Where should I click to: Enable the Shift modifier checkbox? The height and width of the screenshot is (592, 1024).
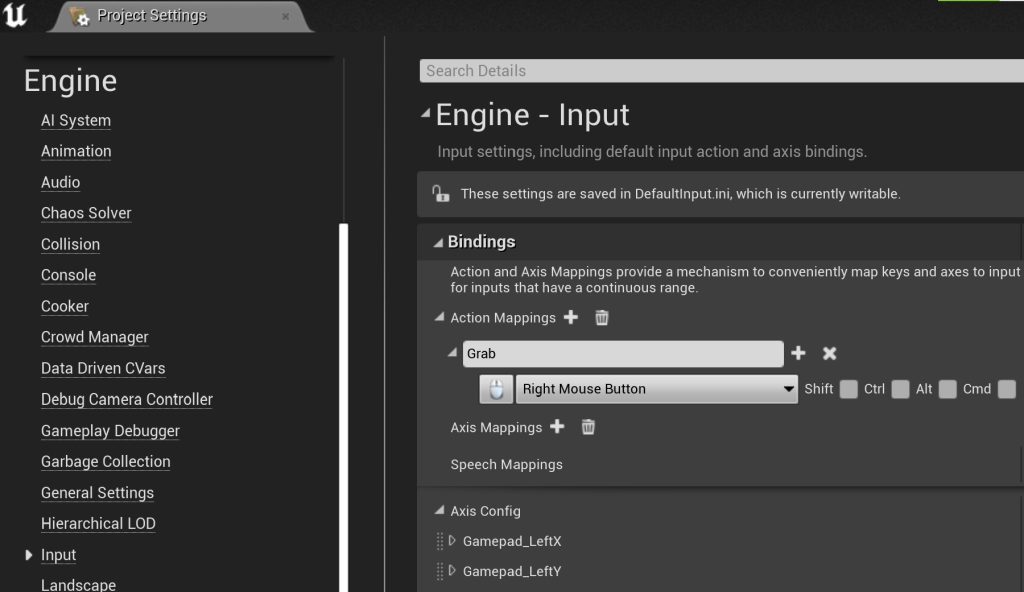(x=848, y=389)
